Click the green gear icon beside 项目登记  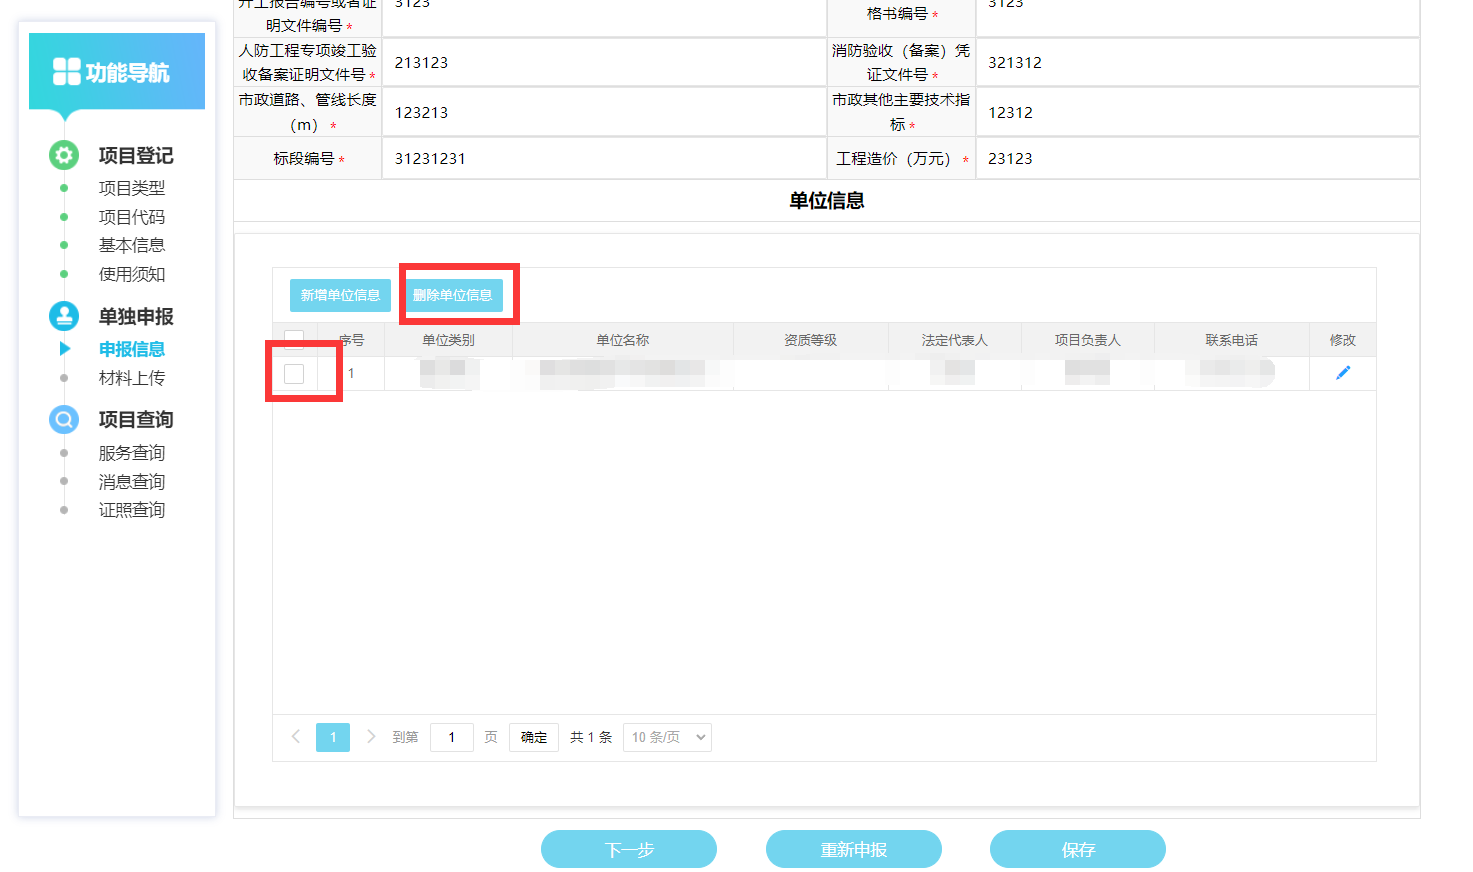(64, 155)
